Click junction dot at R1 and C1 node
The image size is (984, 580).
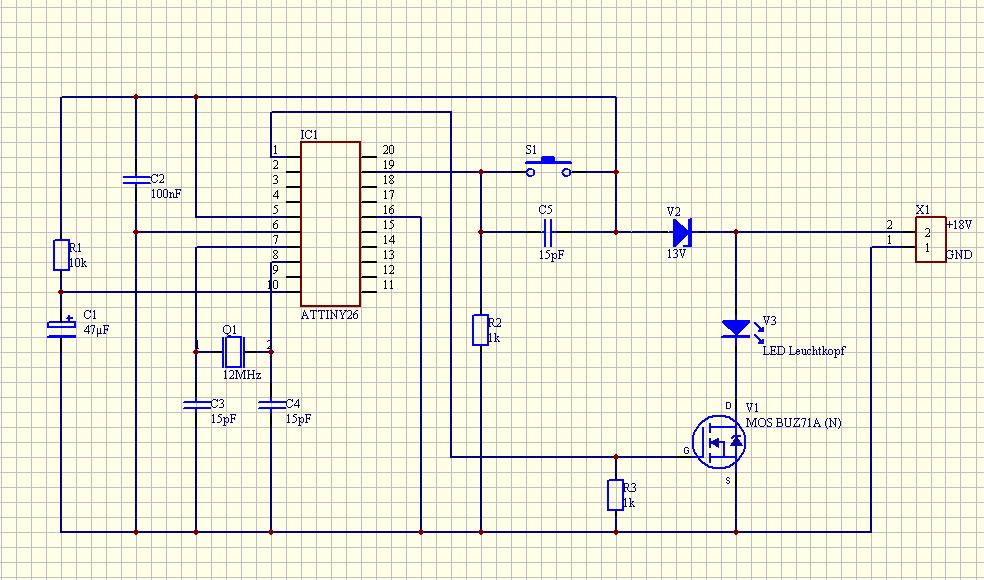click(61, 292)
